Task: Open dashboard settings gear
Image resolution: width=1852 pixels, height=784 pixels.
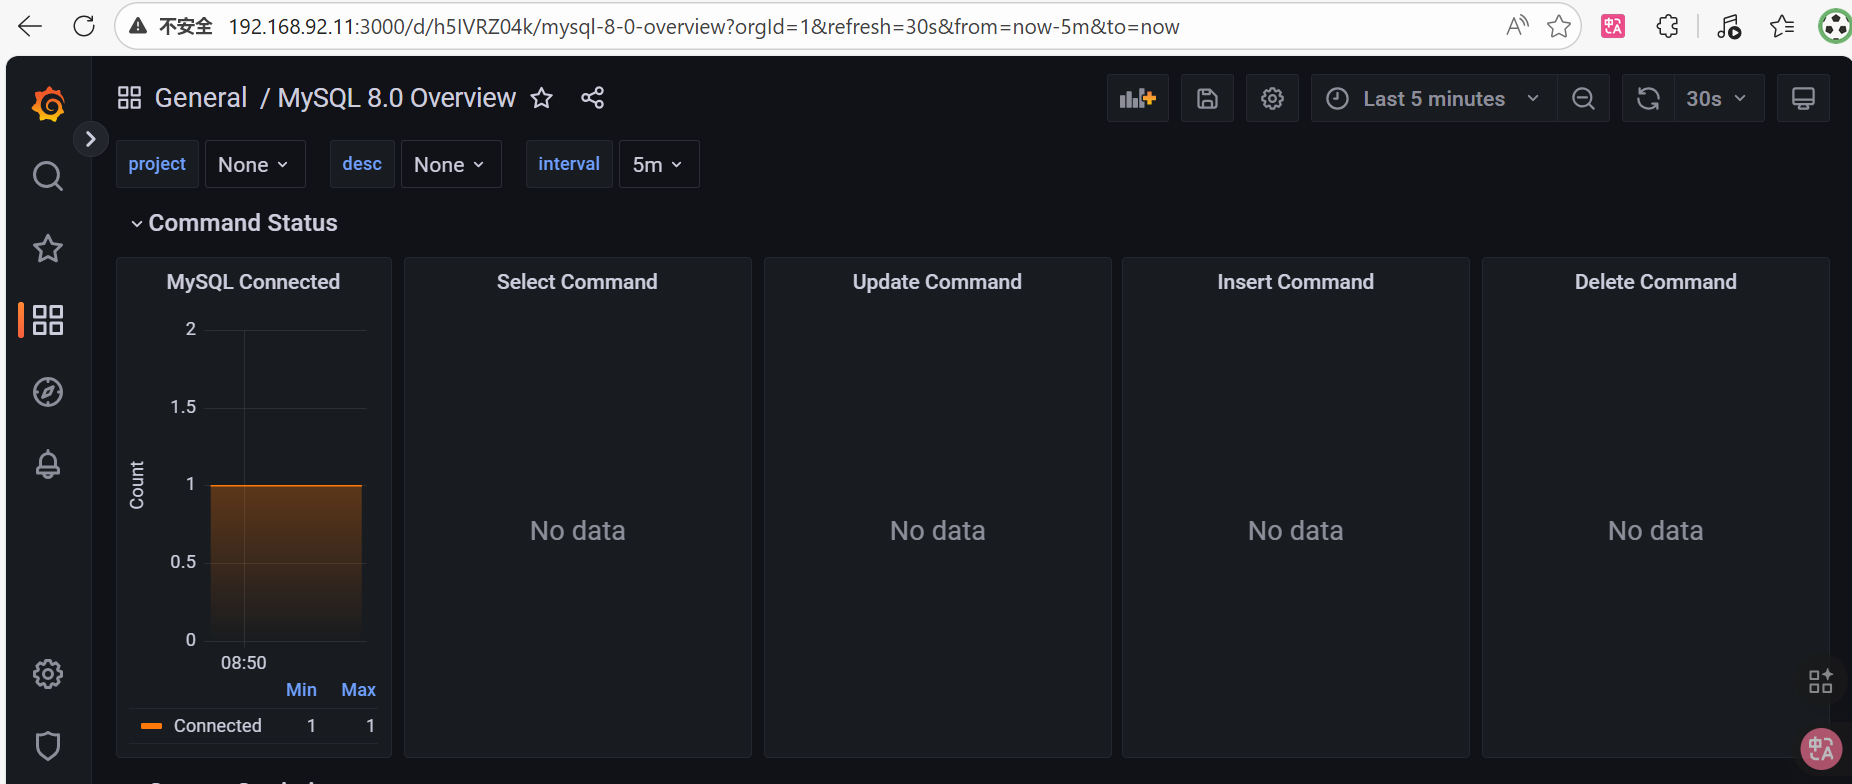Action: pyautogui.click(x=1272, y=98)
